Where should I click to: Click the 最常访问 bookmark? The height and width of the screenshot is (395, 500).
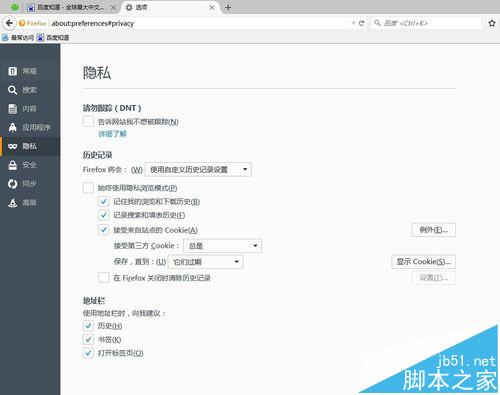pos(18,37)
